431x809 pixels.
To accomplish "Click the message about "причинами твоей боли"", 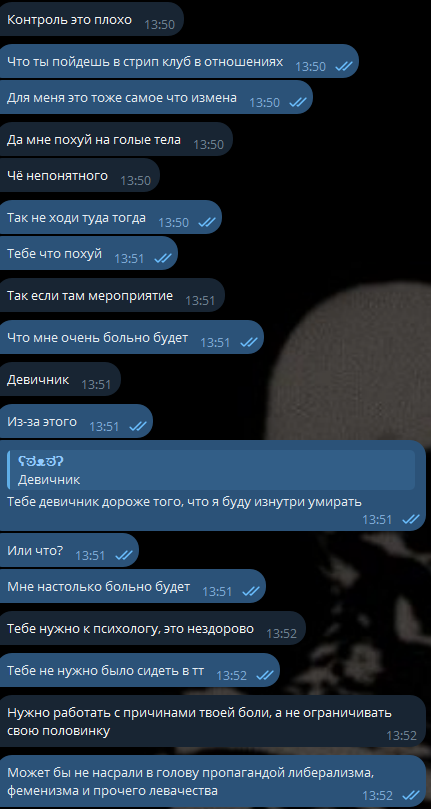I will 213,721.
